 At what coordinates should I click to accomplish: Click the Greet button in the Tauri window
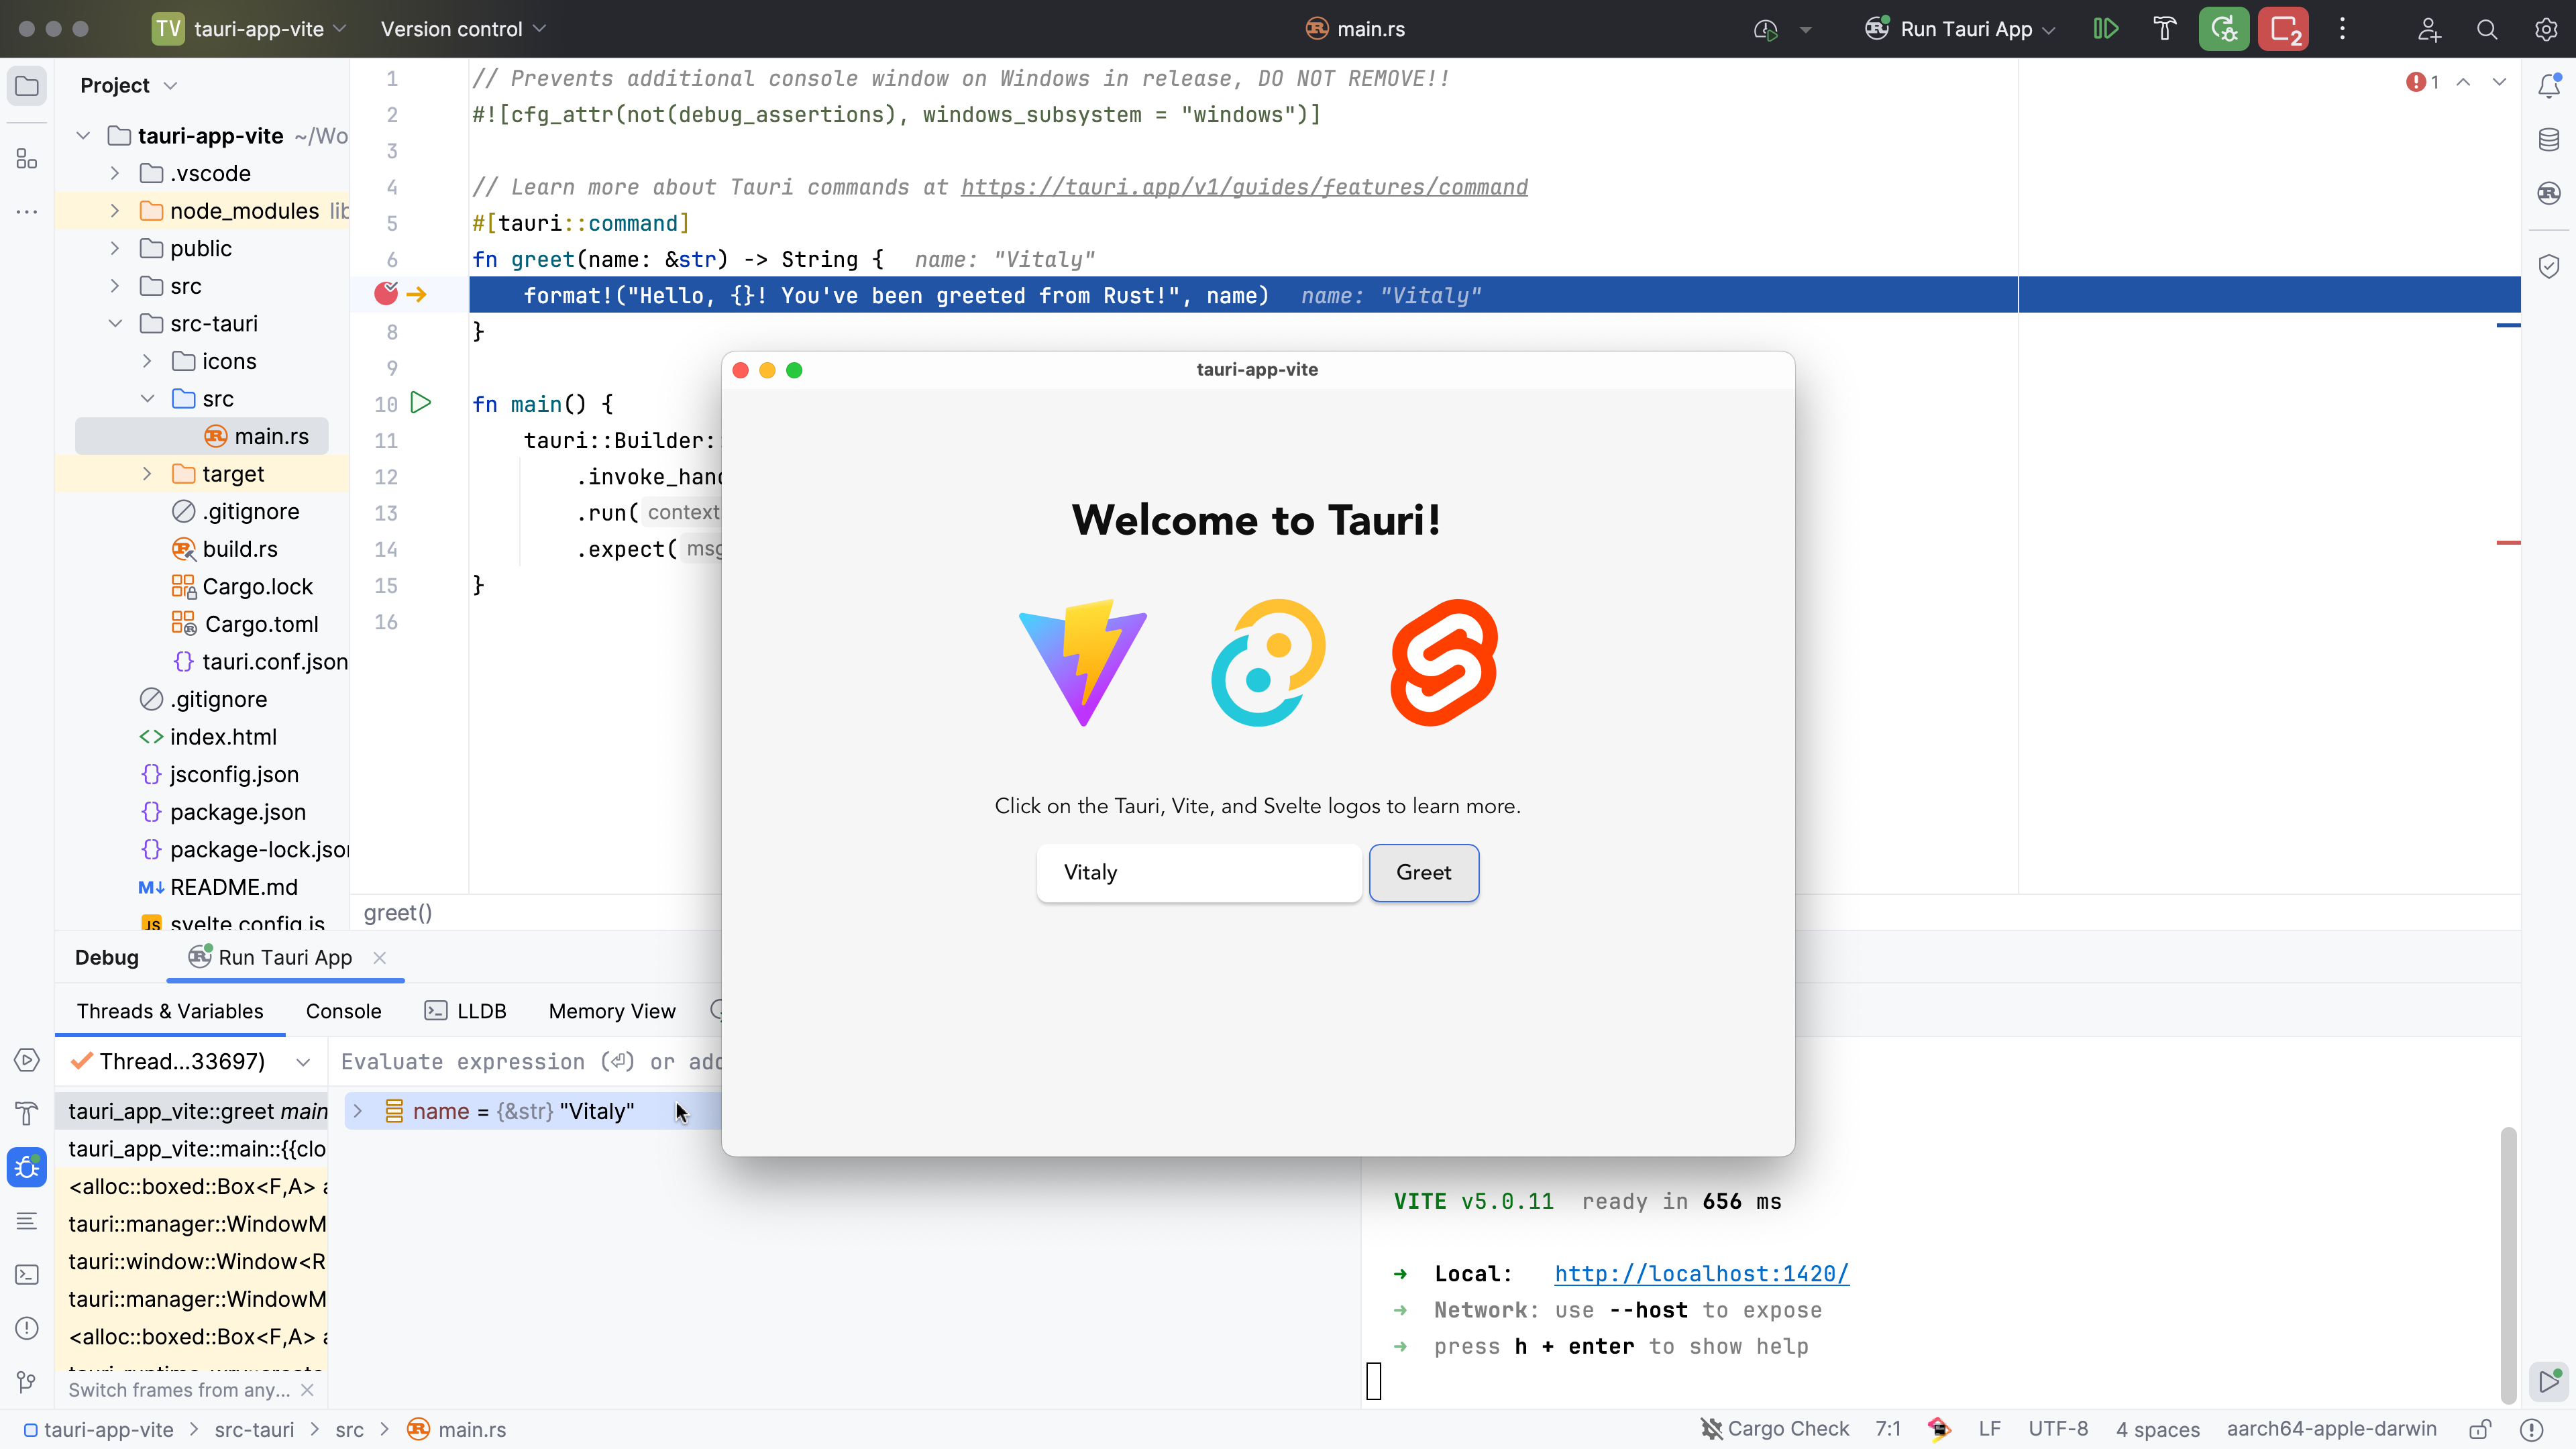1423,872
